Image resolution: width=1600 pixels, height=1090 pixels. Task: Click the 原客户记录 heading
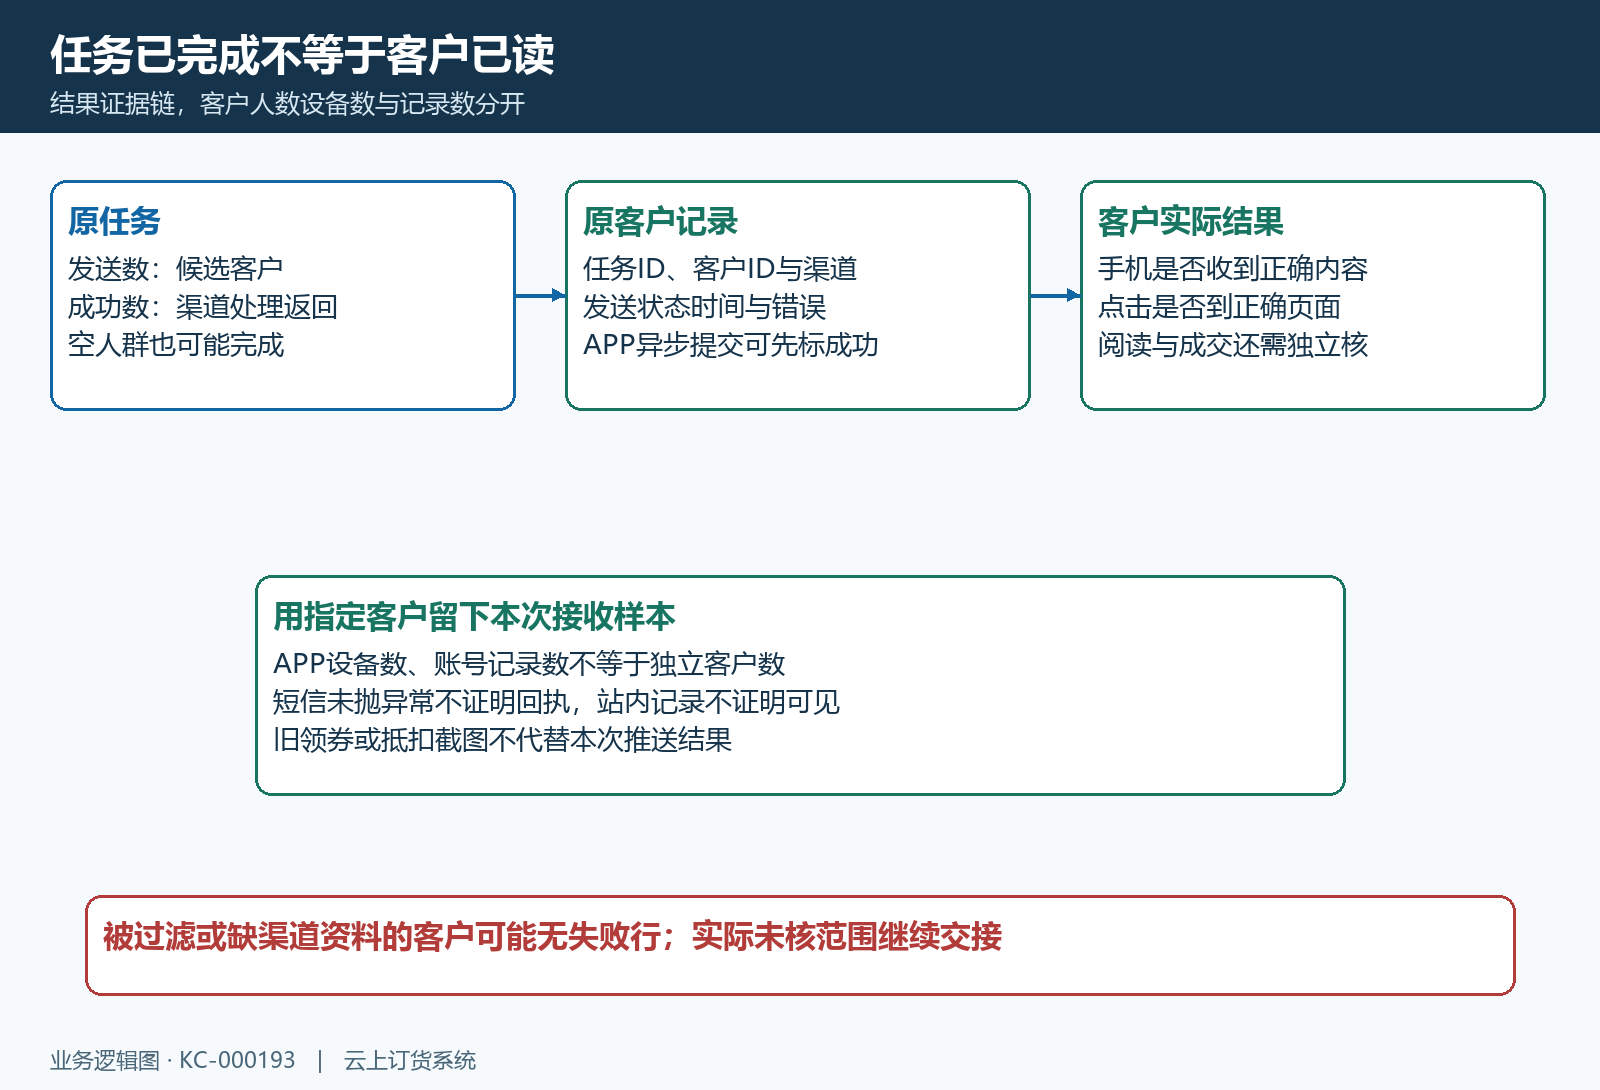click(660, 221)
